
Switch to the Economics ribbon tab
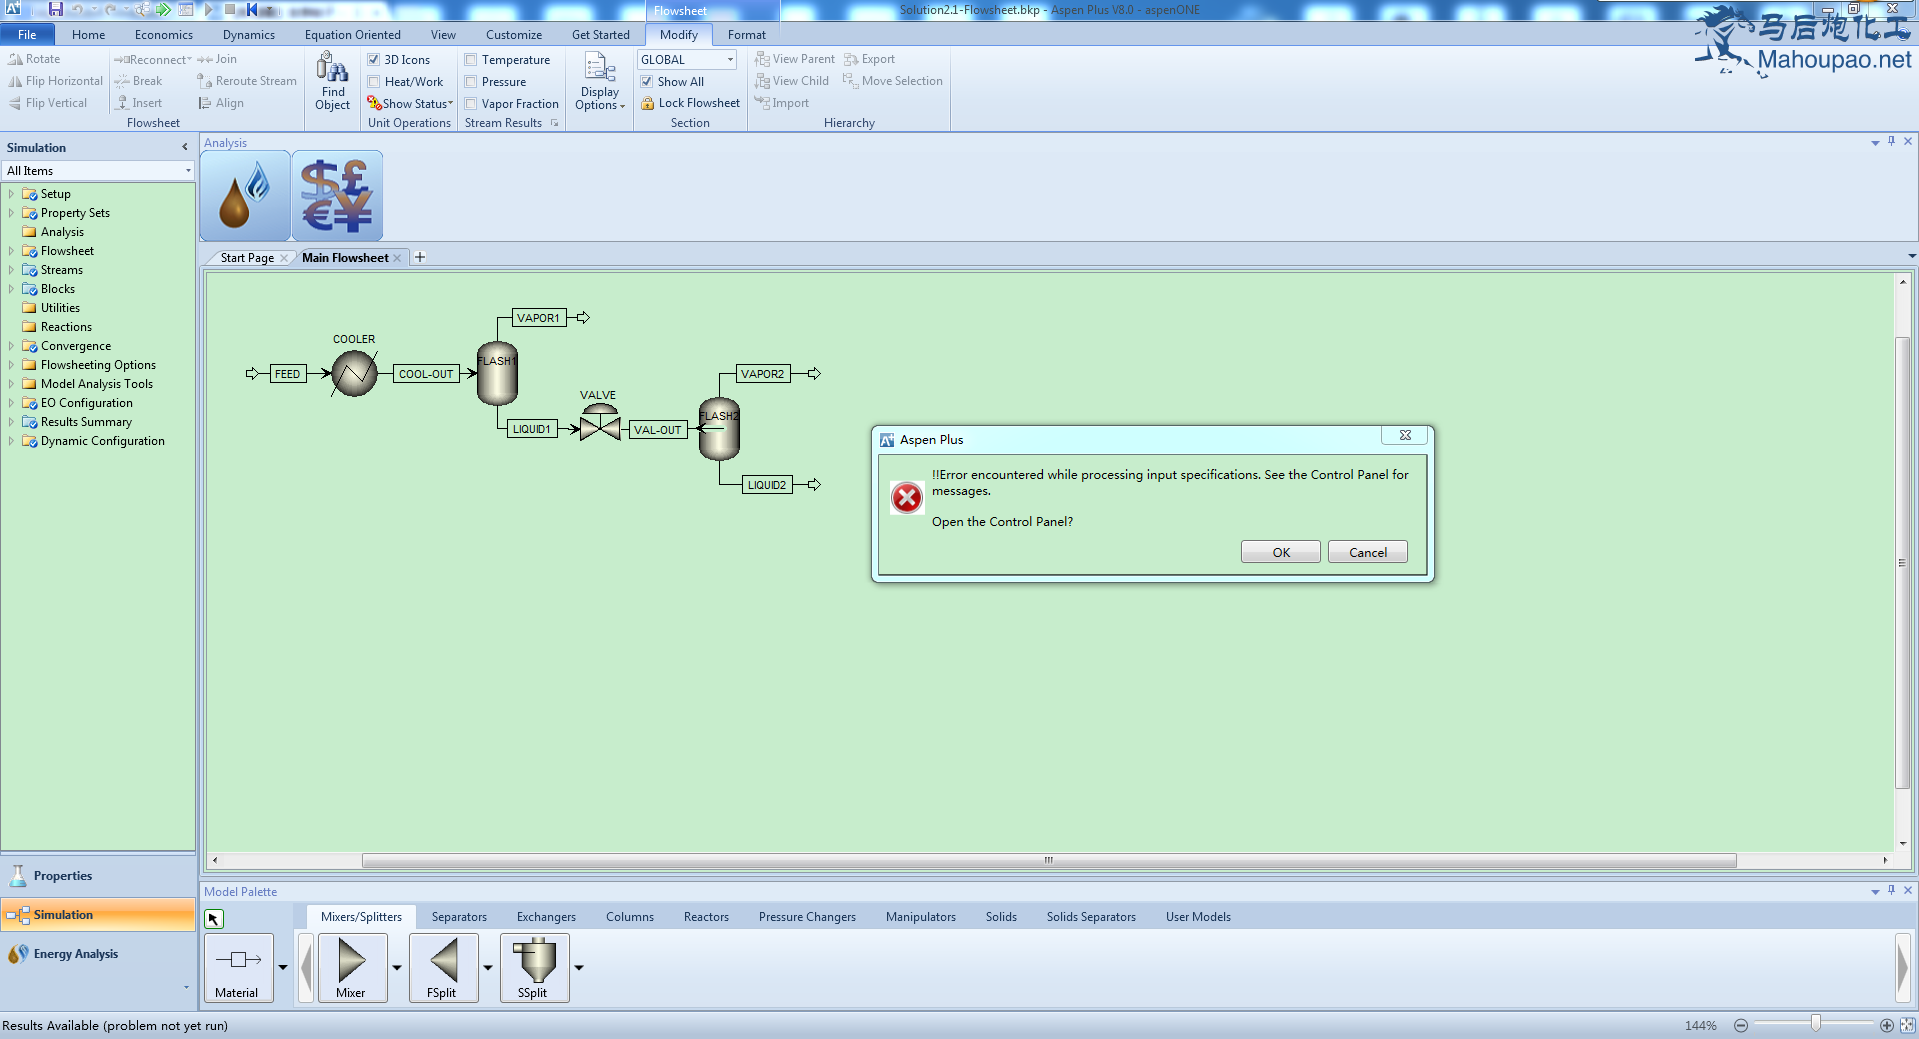pyautogui.click(x=164, y=35)
